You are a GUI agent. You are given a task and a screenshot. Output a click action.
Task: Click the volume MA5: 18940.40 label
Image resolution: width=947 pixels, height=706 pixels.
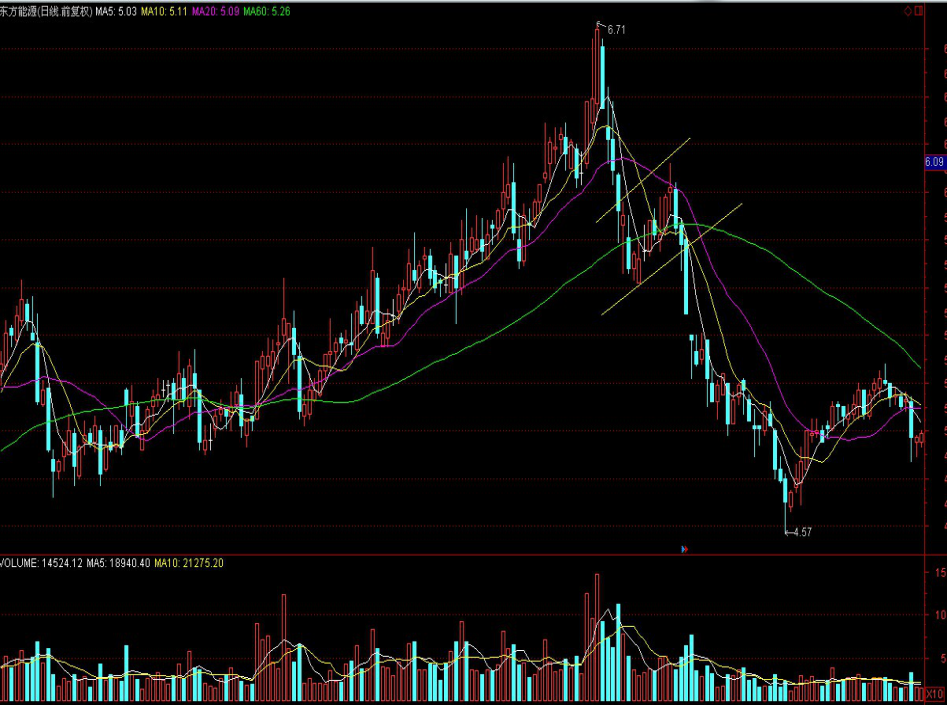pos(118,563)
